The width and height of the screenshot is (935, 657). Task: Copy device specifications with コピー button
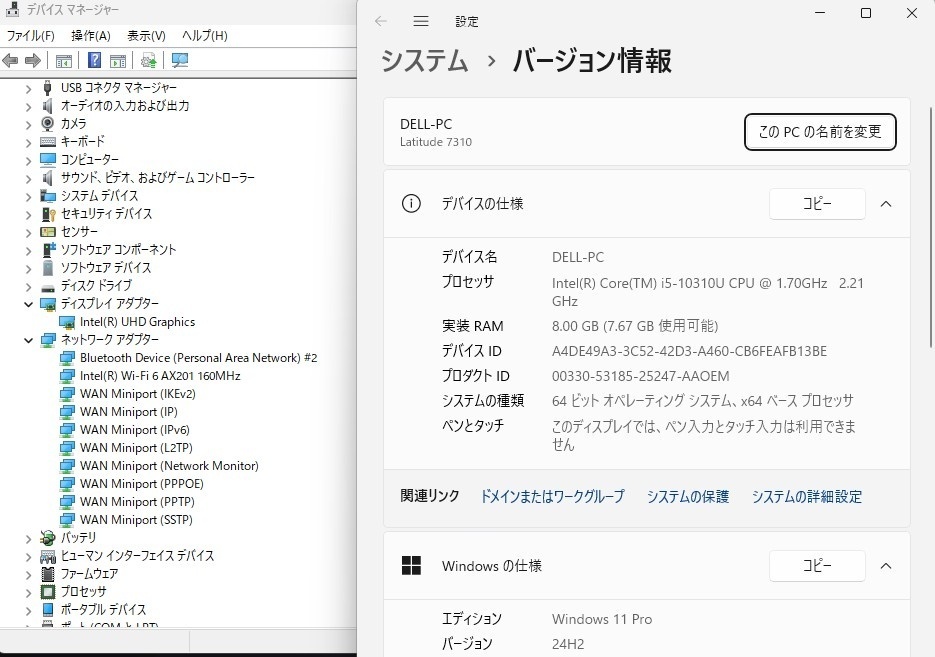point(817,204)
